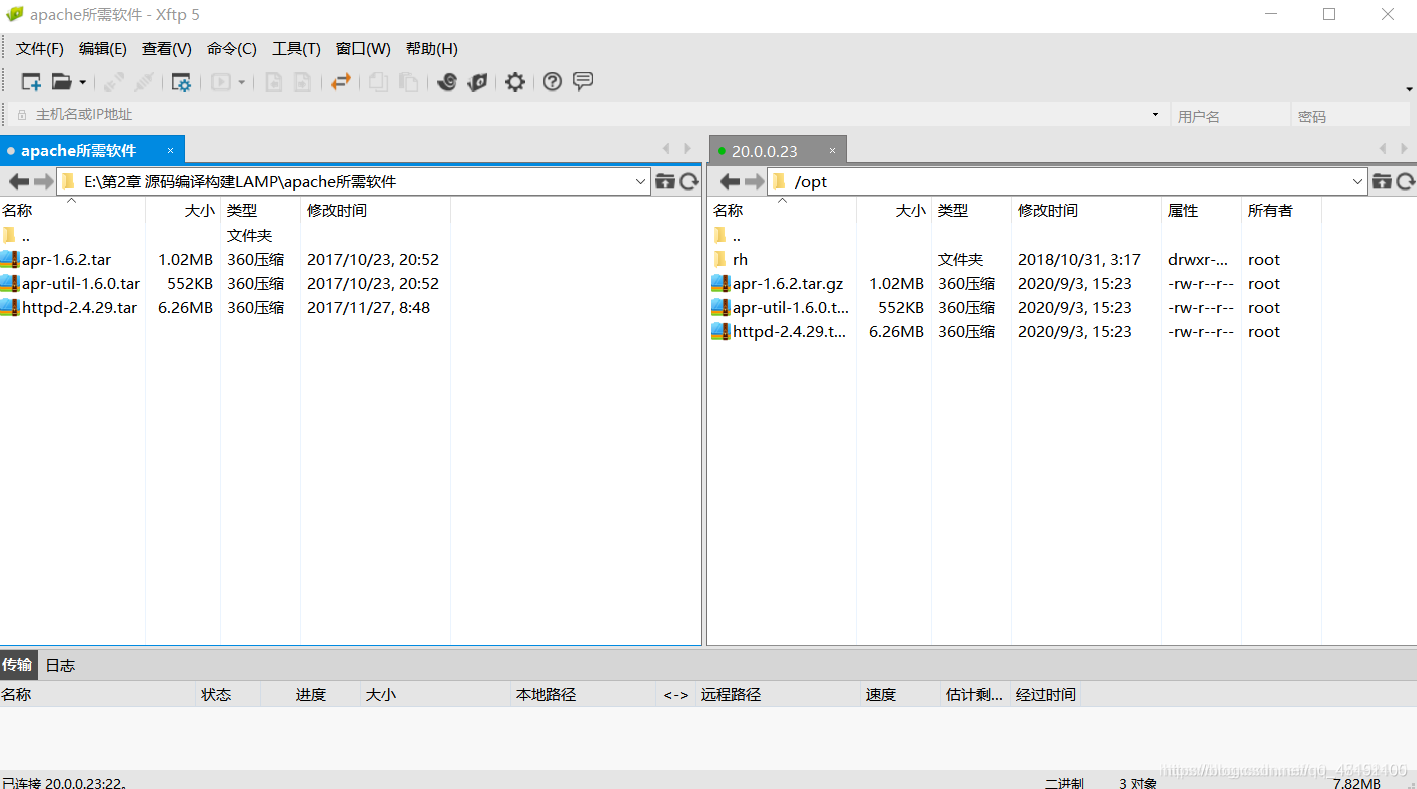The image size is (1417, 789).
Task: Go forward in local pane navigation
Action: tap(43, 181)
